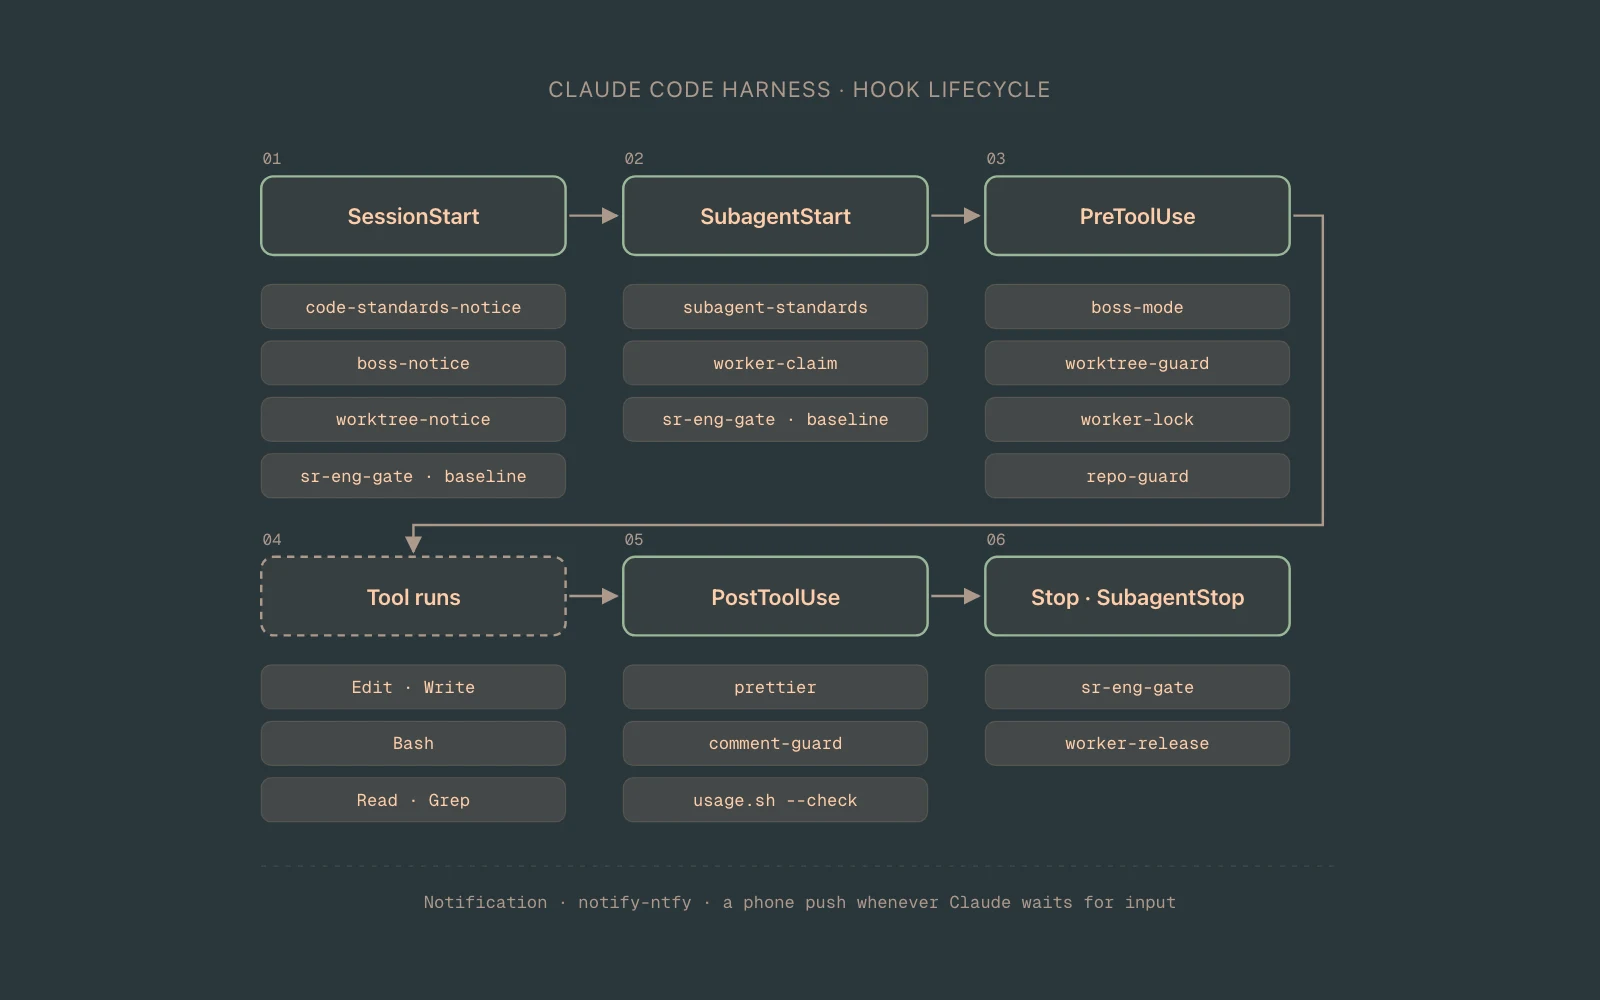This screenshot has height=1000, width=1600.
Task: Click the worktree-guard hook pill
Action: 1137,363
